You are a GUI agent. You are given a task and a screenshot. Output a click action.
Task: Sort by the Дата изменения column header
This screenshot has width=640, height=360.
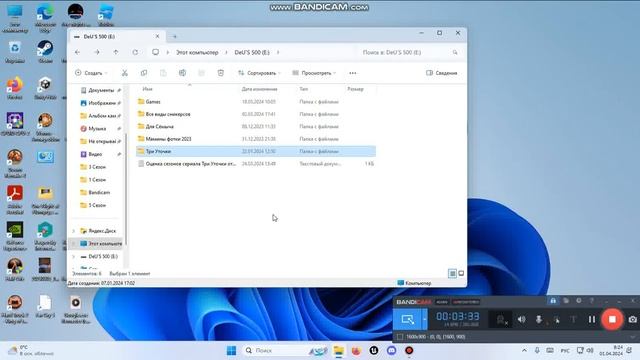259,89
